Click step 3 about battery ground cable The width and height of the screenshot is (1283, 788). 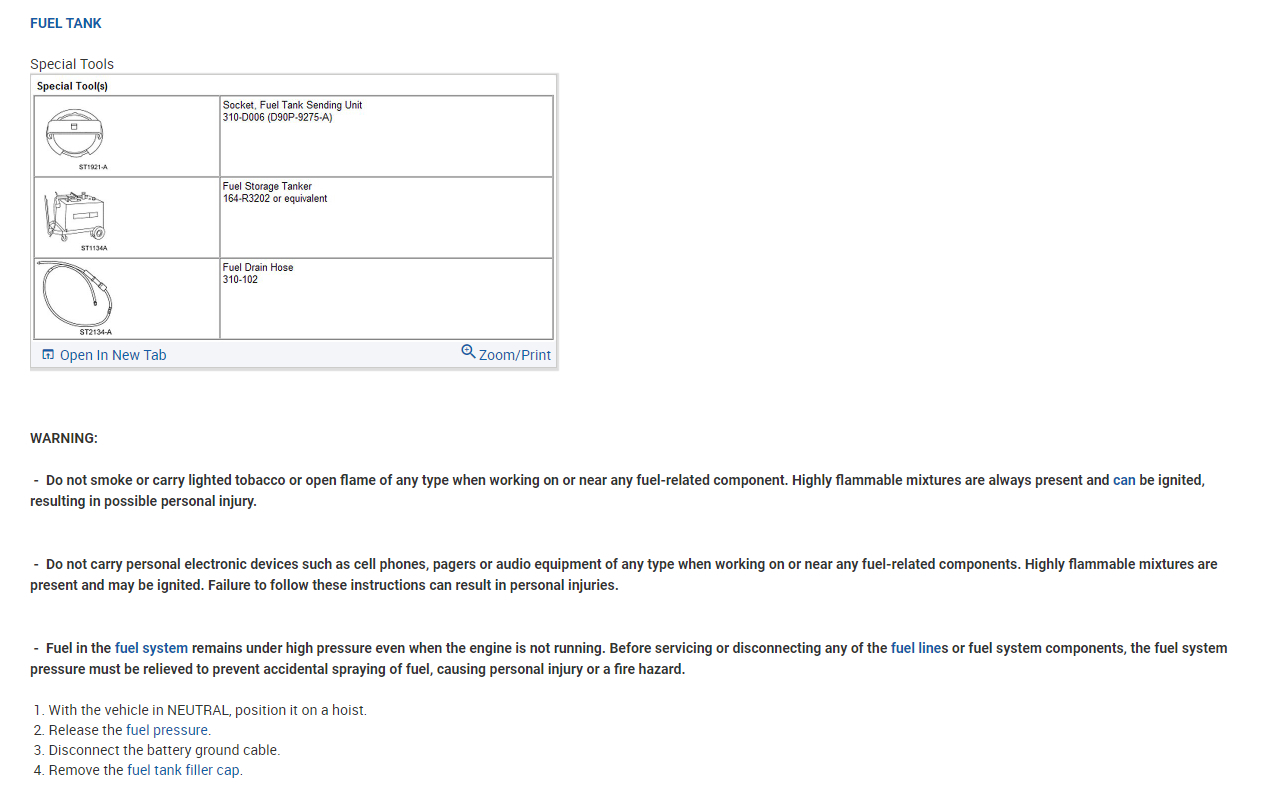(x=164, y=750)
